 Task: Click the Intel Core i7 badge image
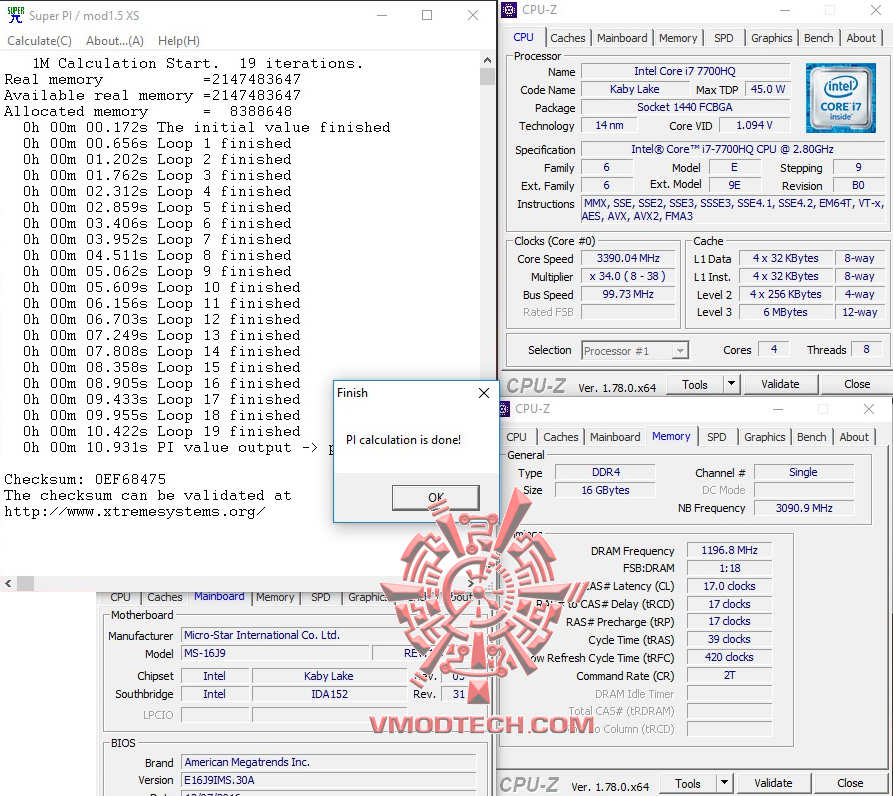pyautogui.click(x=841, y=98)
